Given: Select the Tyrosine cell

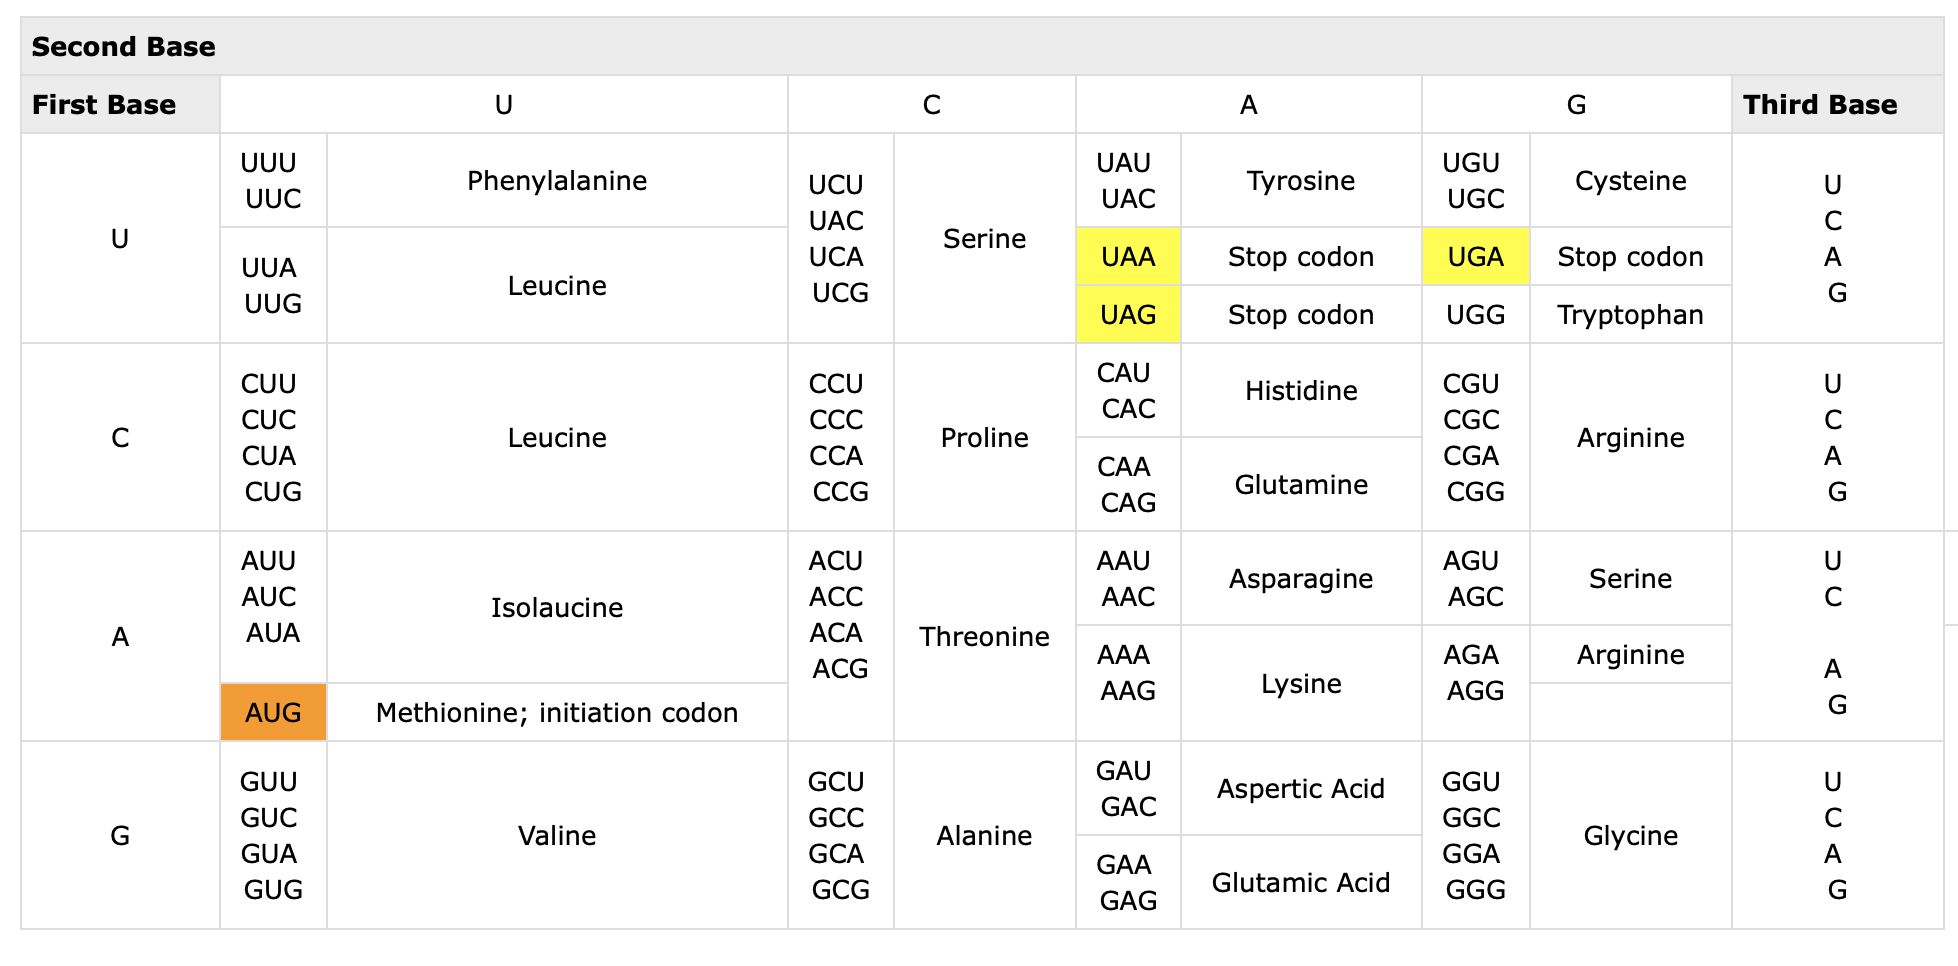Looking at the screenshot, I should click(x=1300, y=181).
